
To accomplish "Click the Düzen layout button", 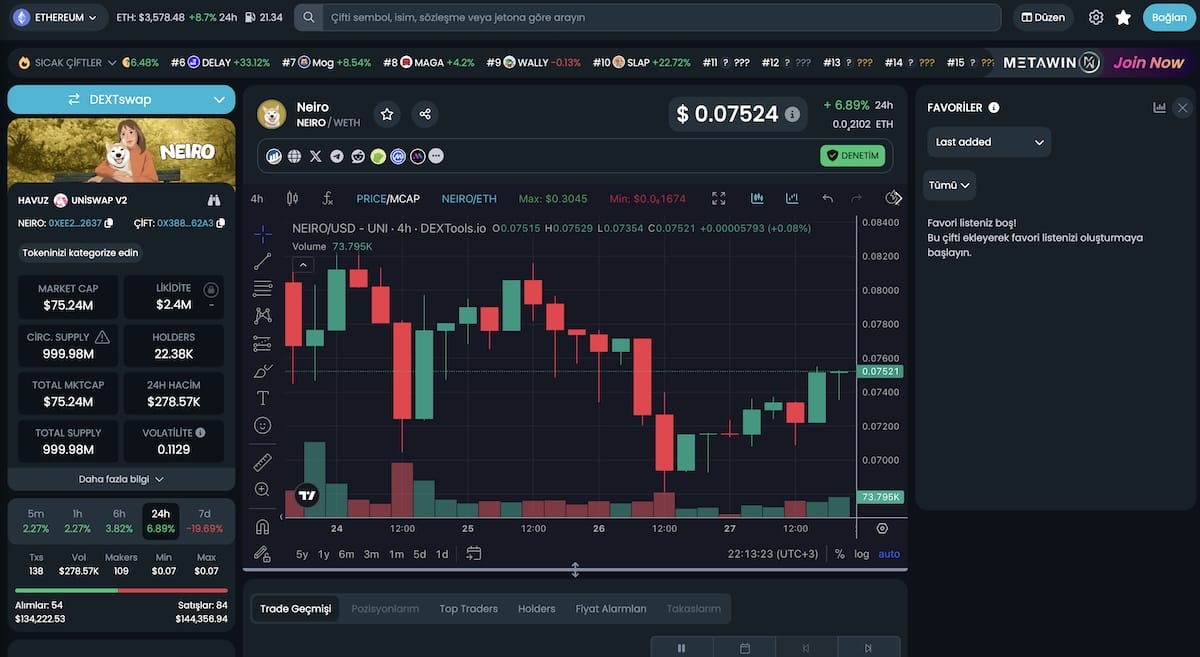I will (x=1043, y=17).
